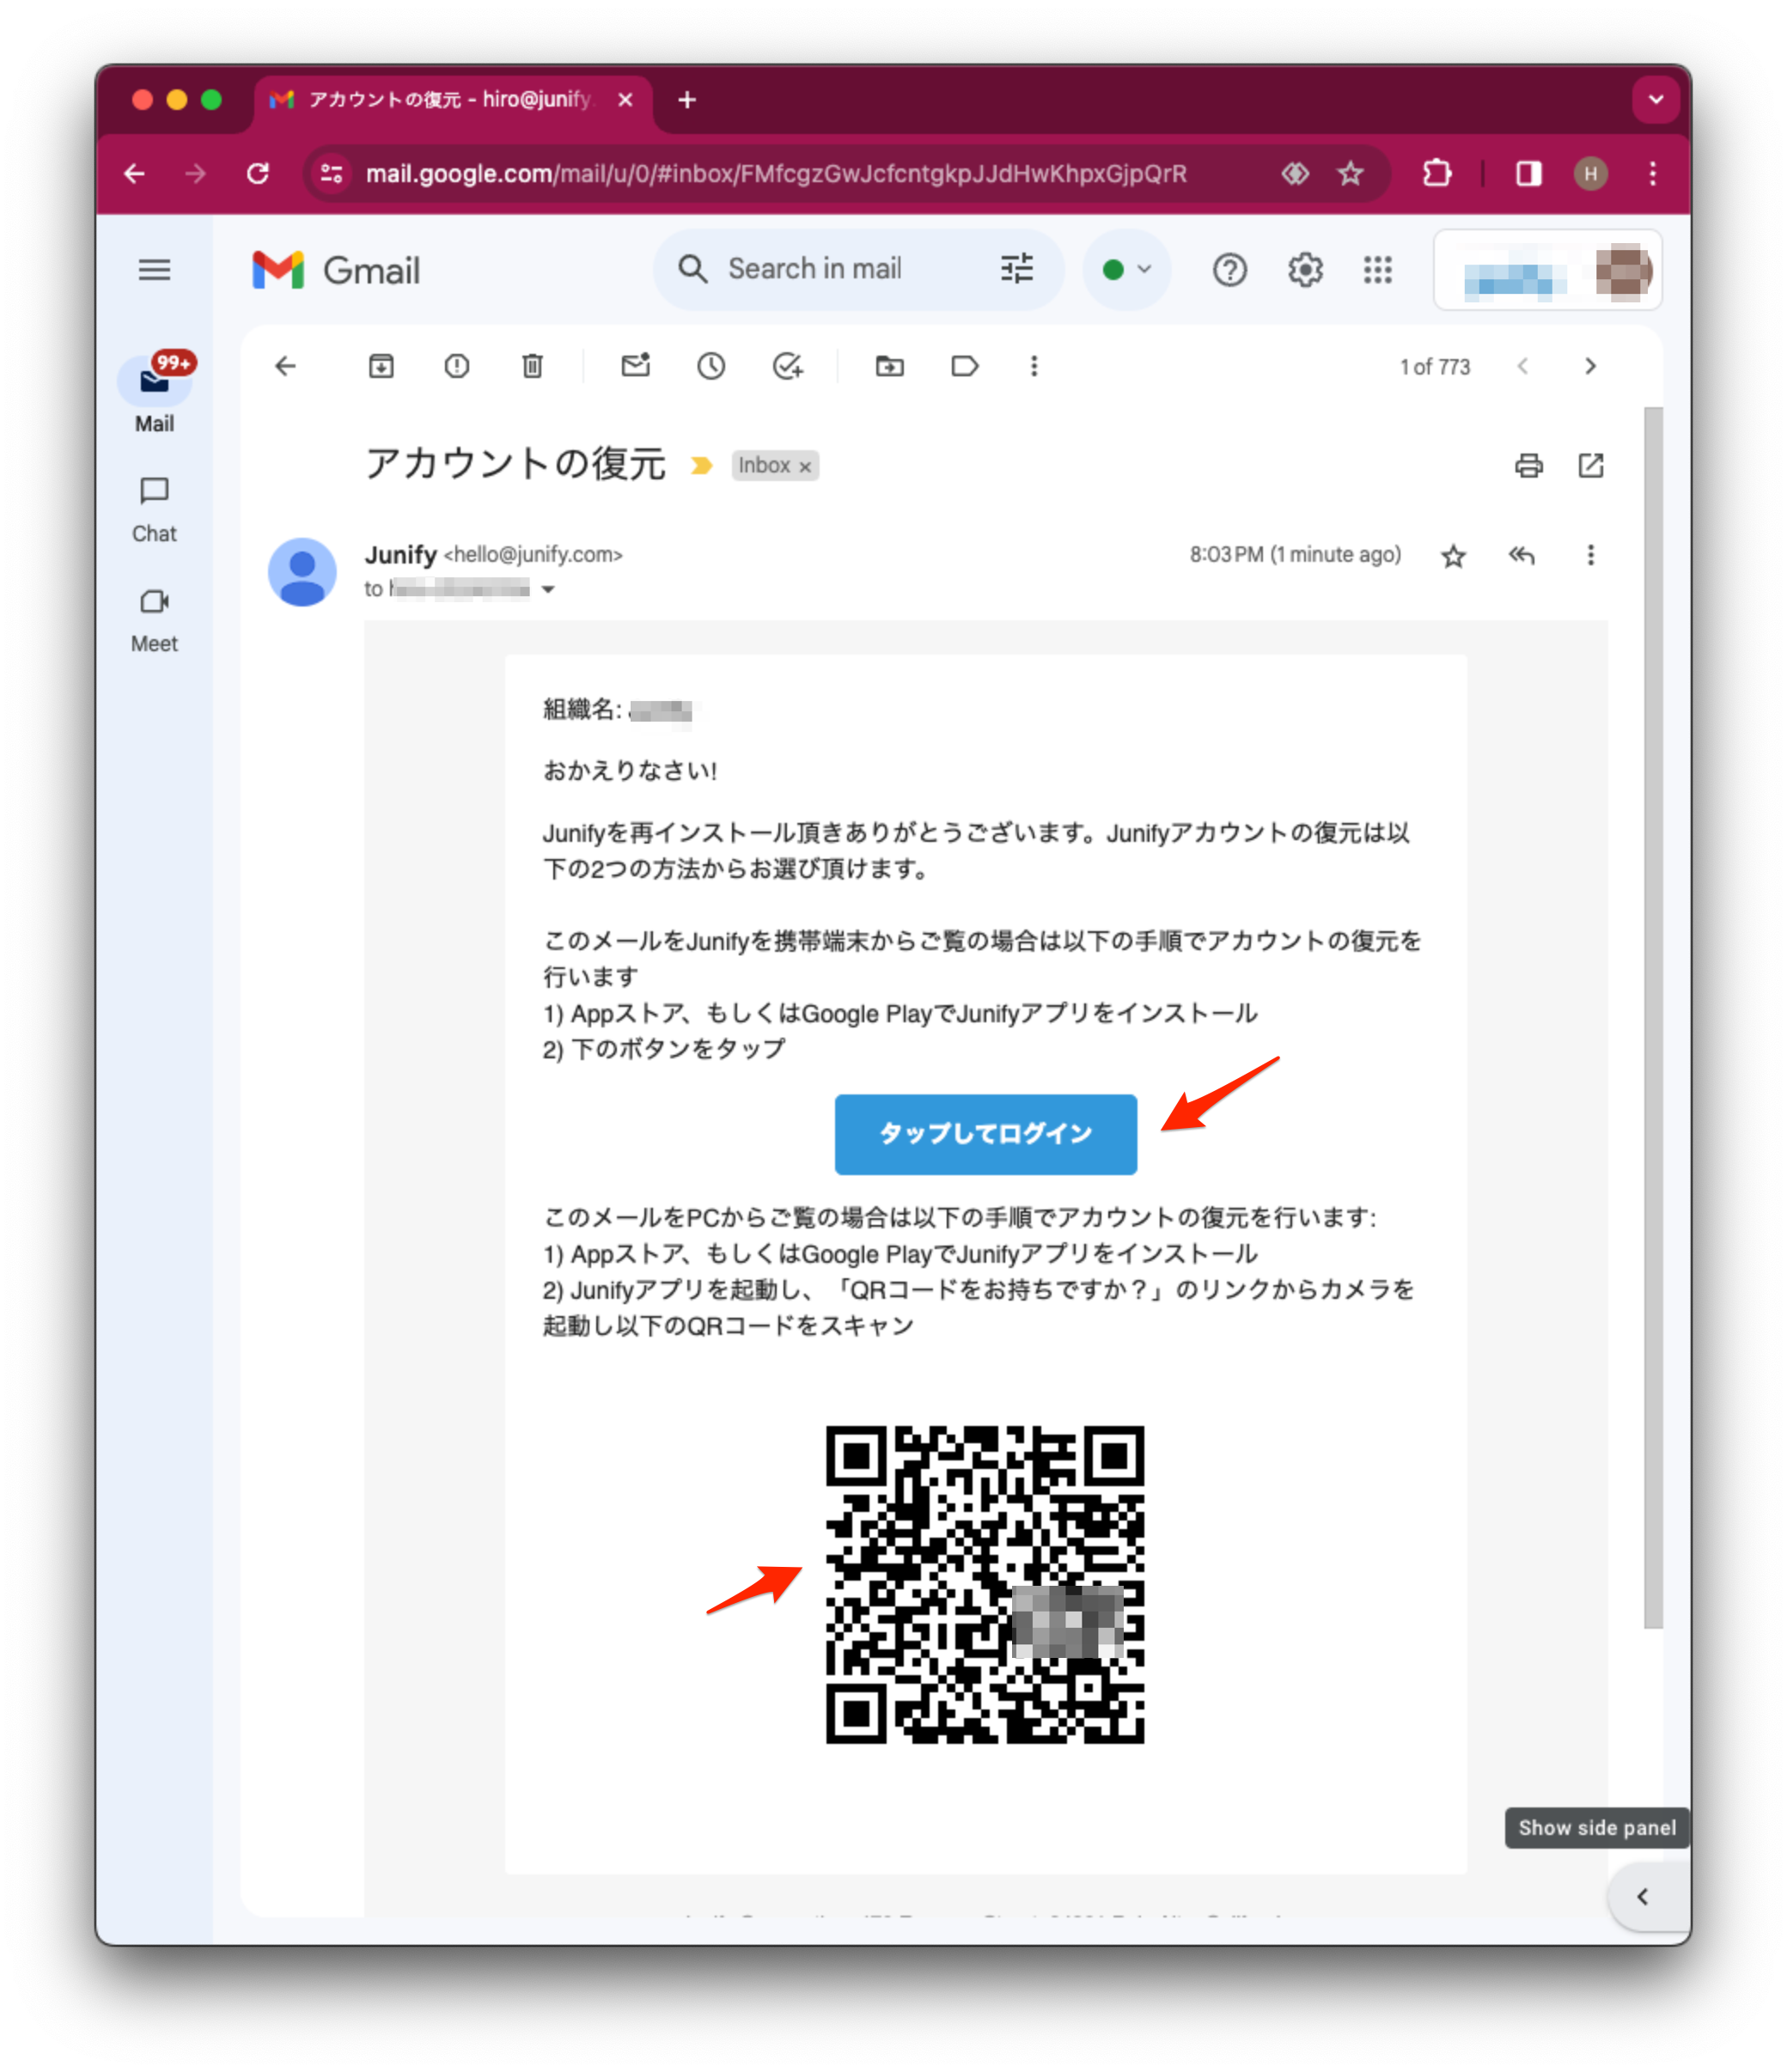Remove the Inbox label
The height and width of the screenshot is (2072, 1787).
(x=805, y=467)
